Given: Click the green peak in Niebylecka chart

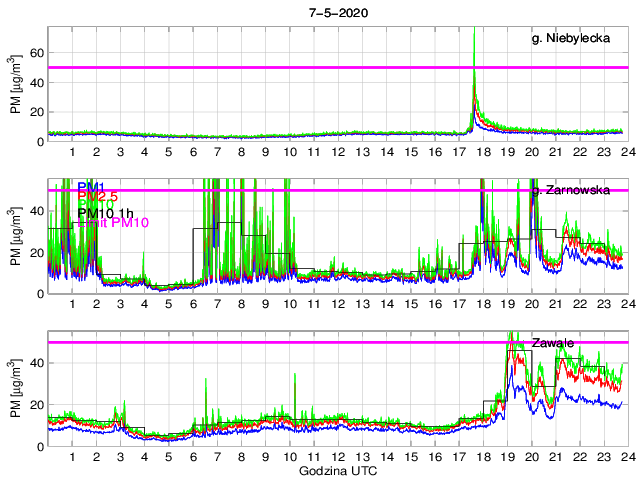Looking at the screenshot, I should click(474, 40).
